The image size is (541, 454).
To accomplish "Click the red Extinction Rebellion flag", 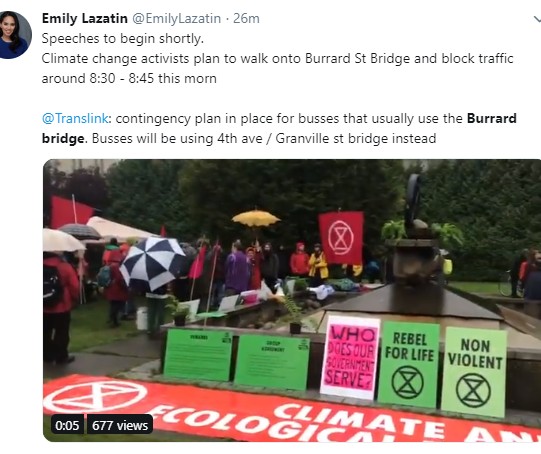I will [x=341, y=238].
